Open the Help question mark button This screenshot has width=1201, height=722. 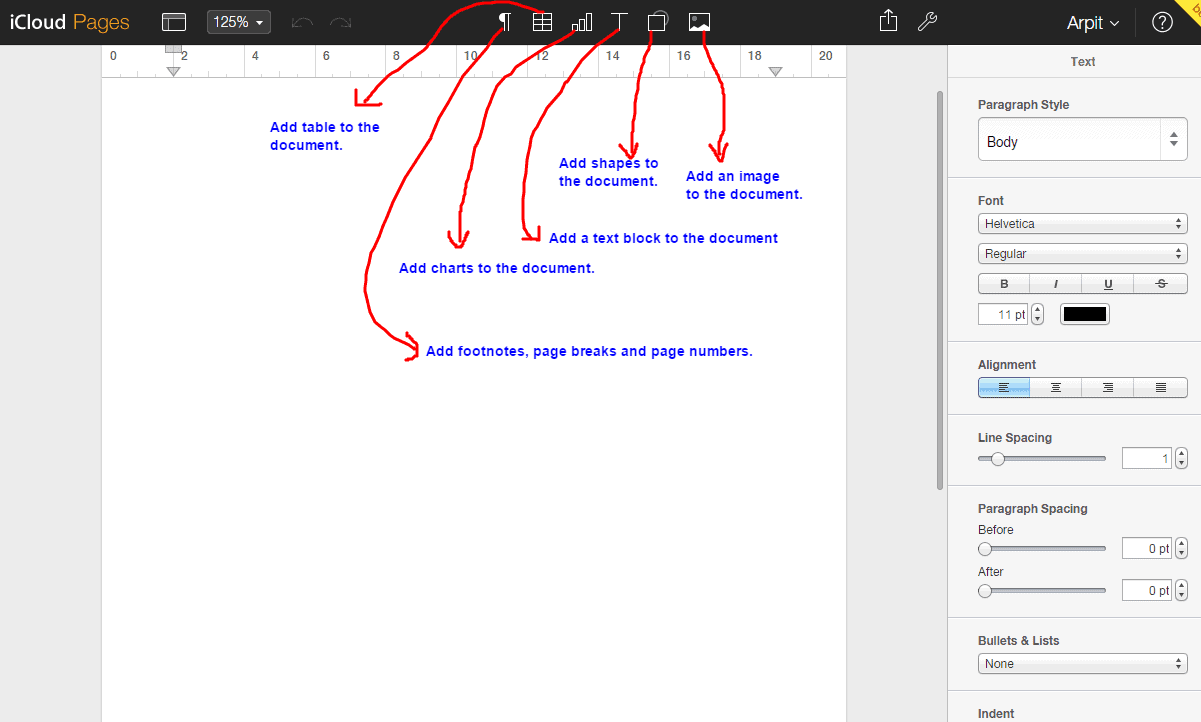point(1162,21)
